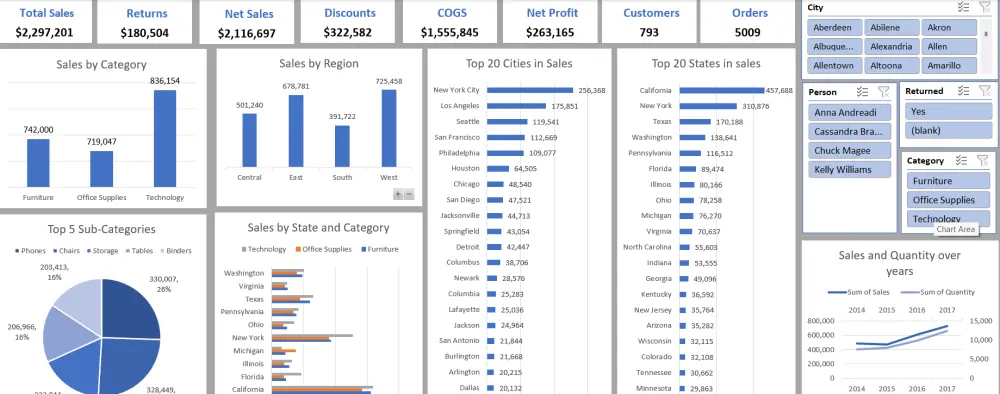Select the Central bar in Sales by Region
Image resolution: width=1000 pixels, height=394 pixels.
click(249, 141)
